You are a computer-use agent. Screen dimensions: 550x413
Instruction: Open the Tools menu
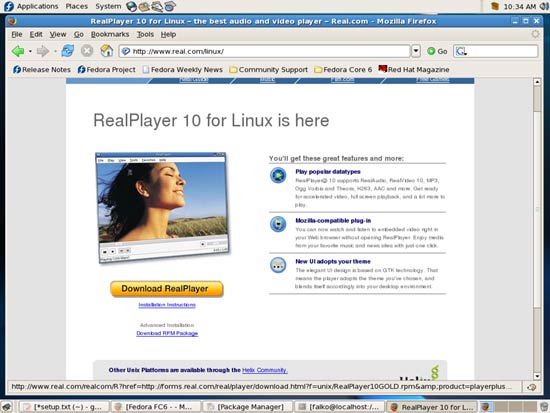pos(145,34)
